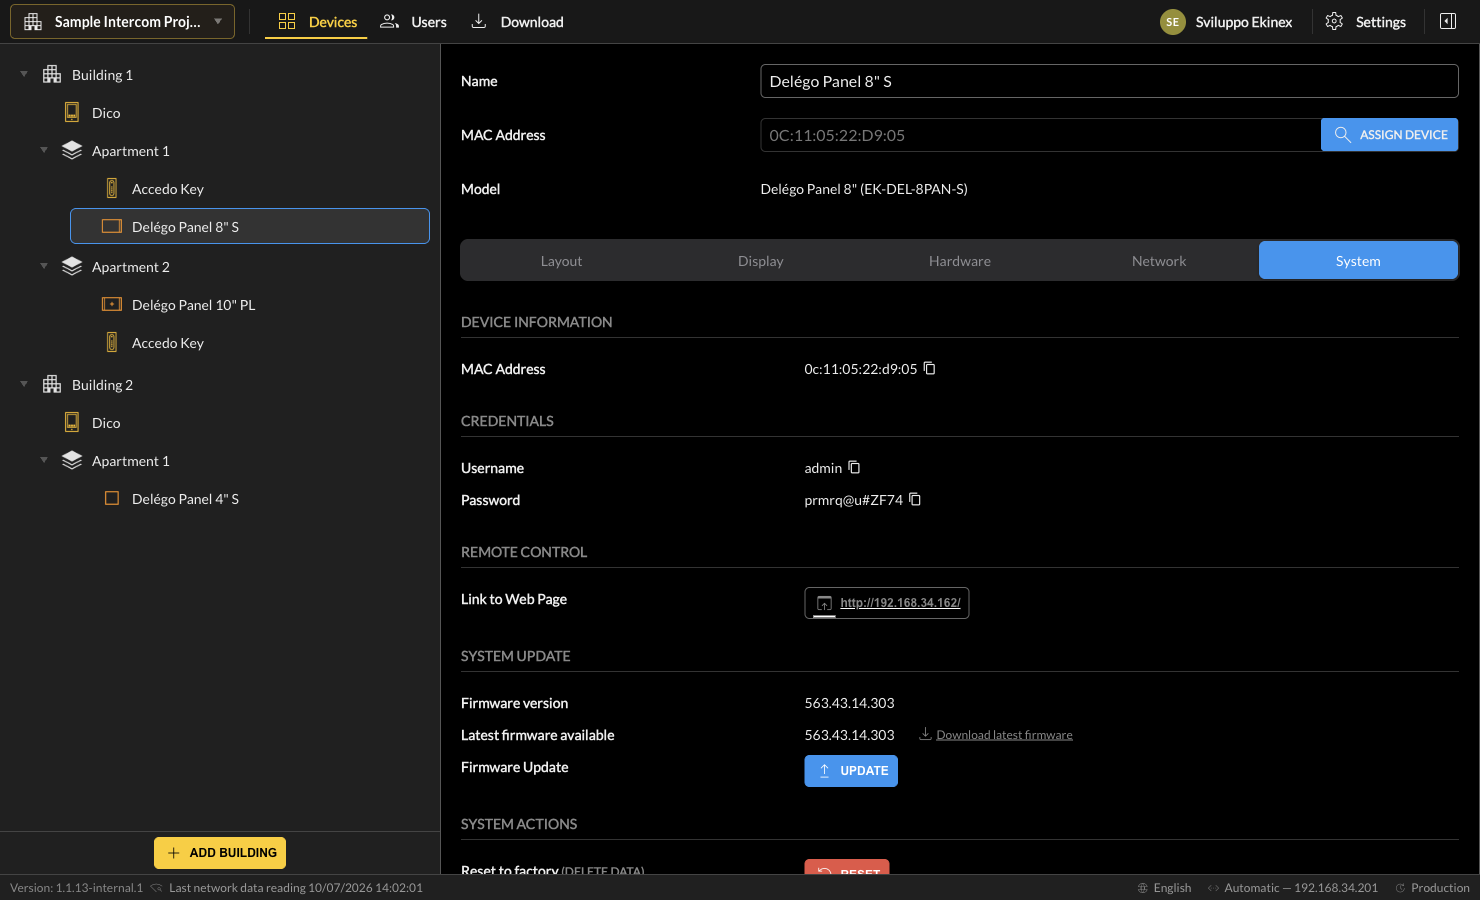Click the Last network data reading text

[296, 888]
